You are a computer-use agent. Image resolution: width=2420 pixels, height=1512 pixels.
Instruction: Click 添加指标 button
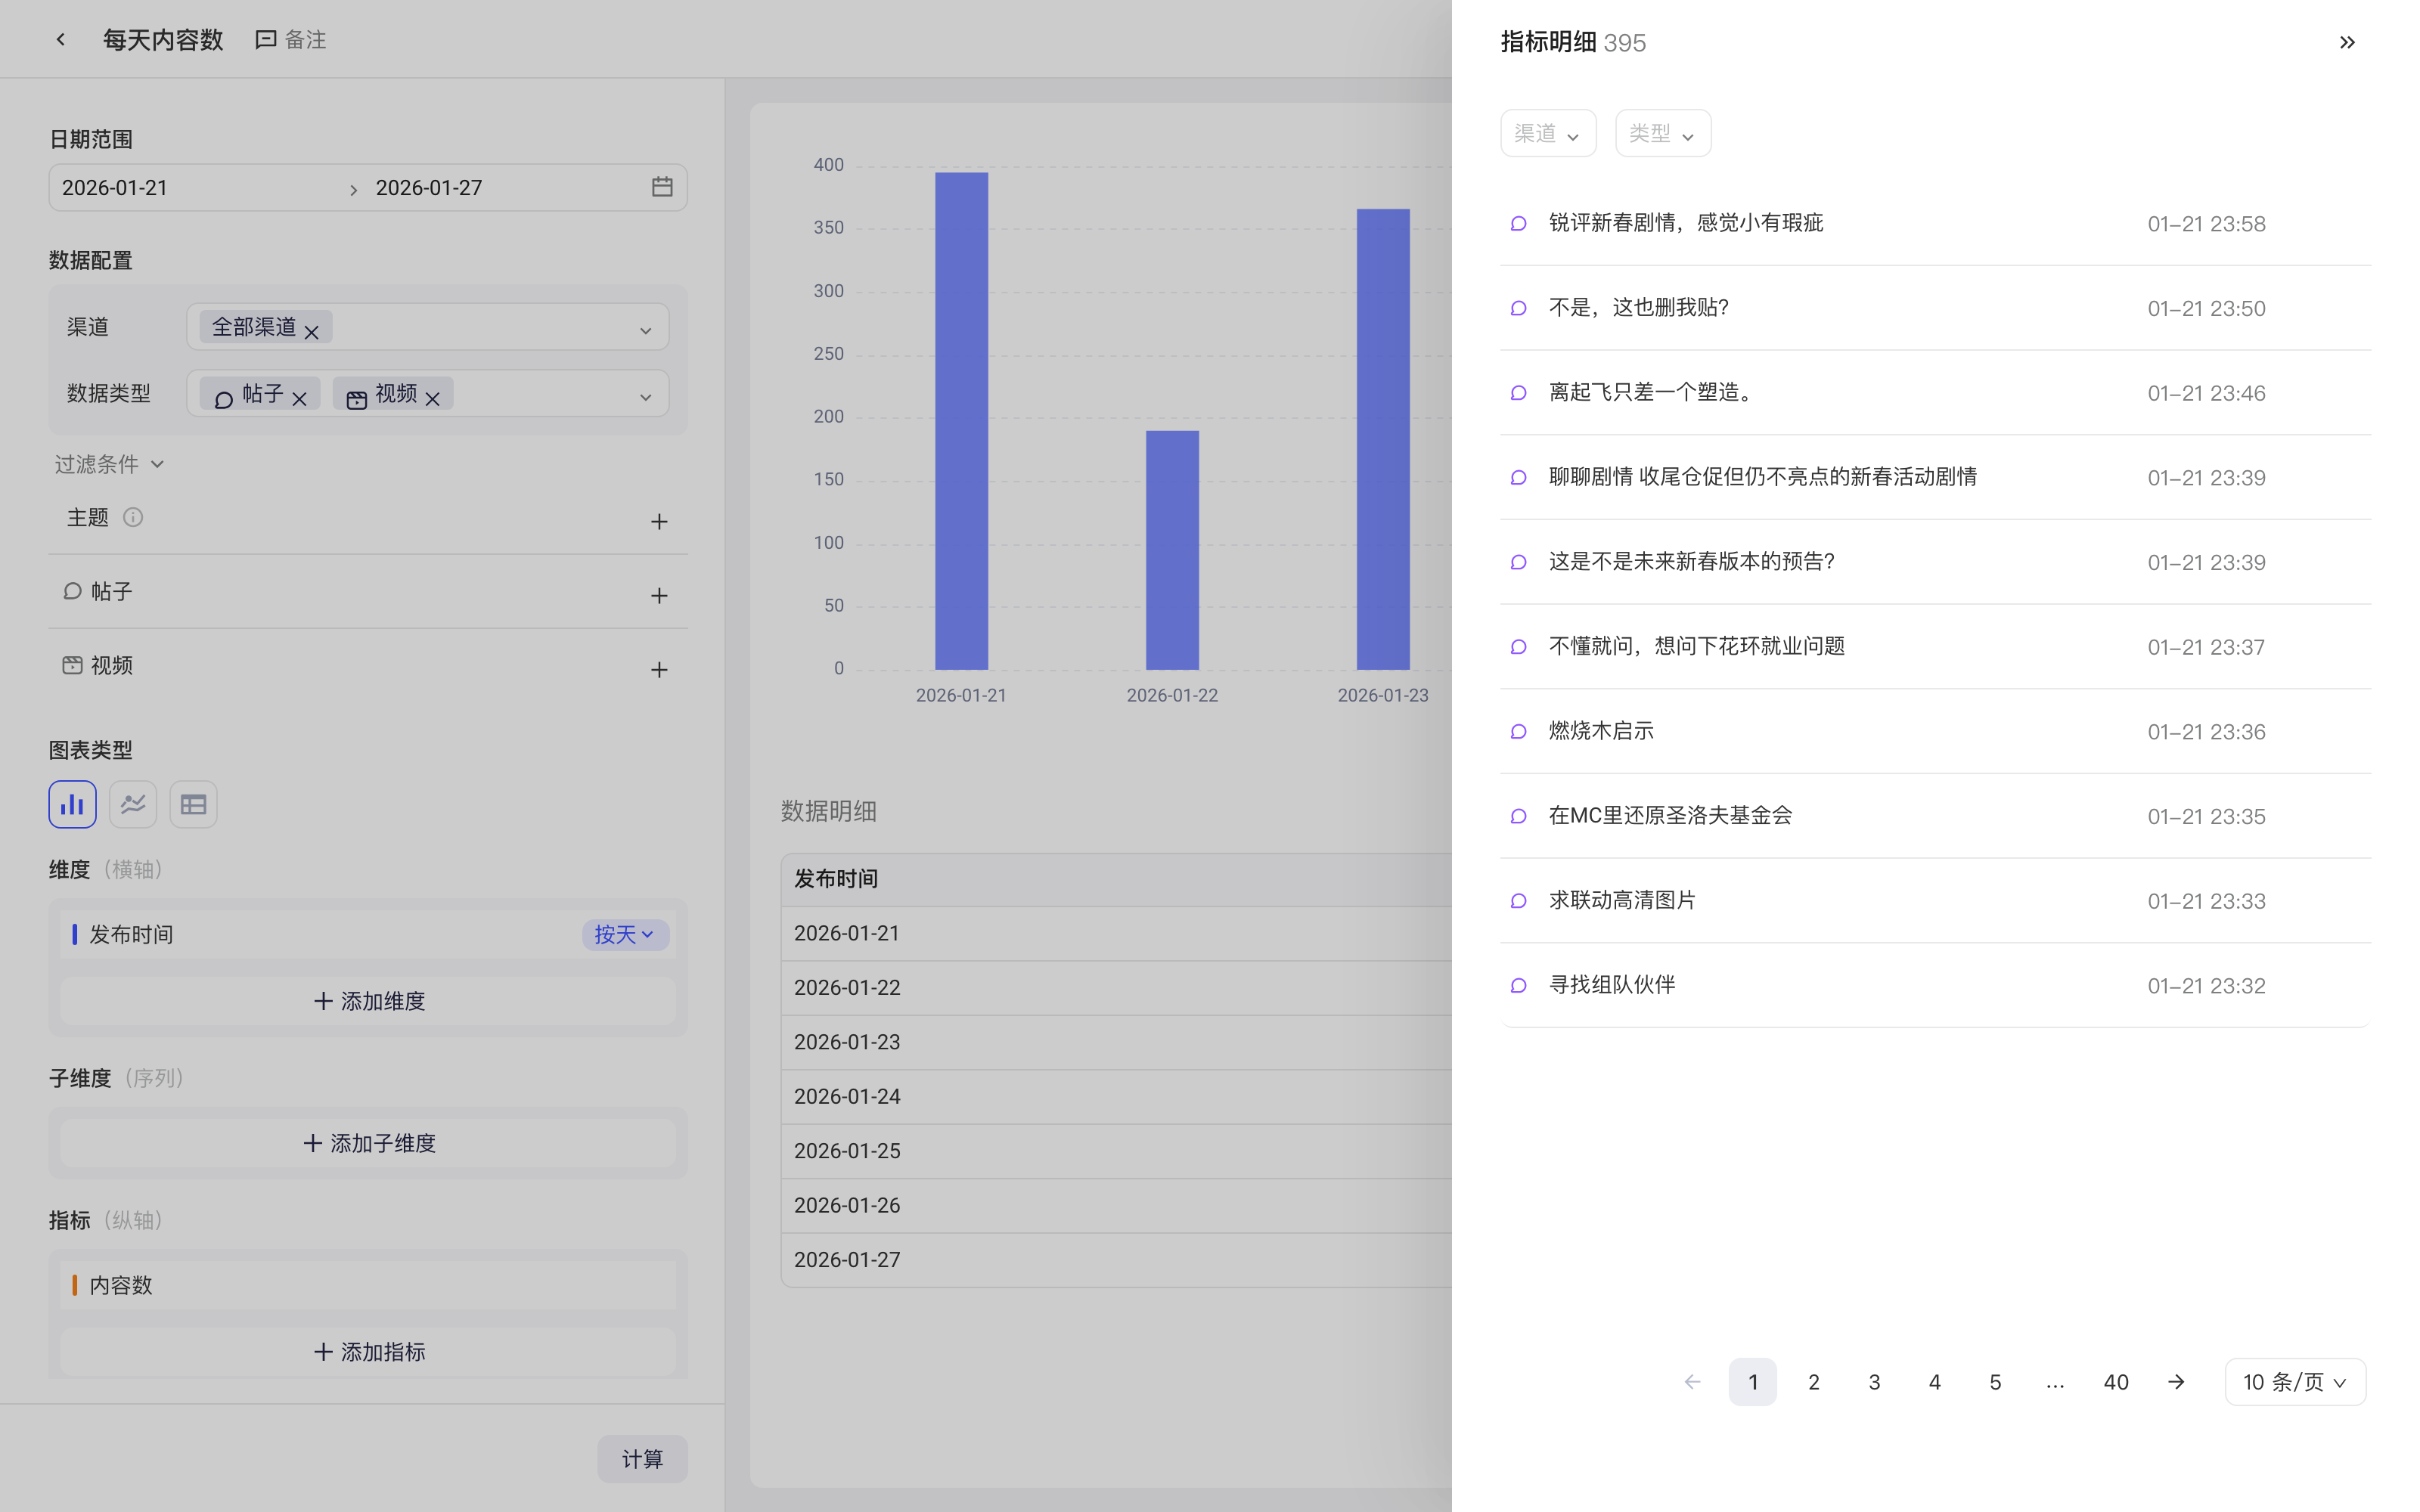point(368,1352)
